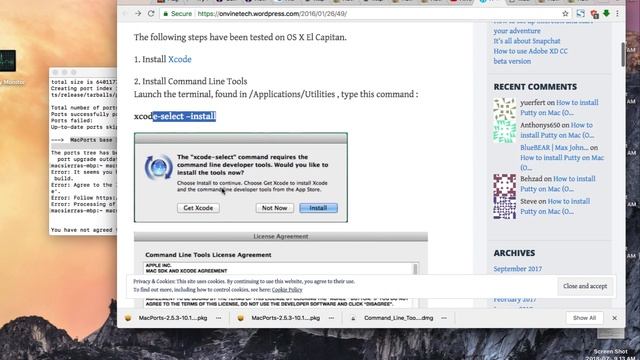Open the BlueBEAR | Max John... commenter link

click(x=554, y=147)
